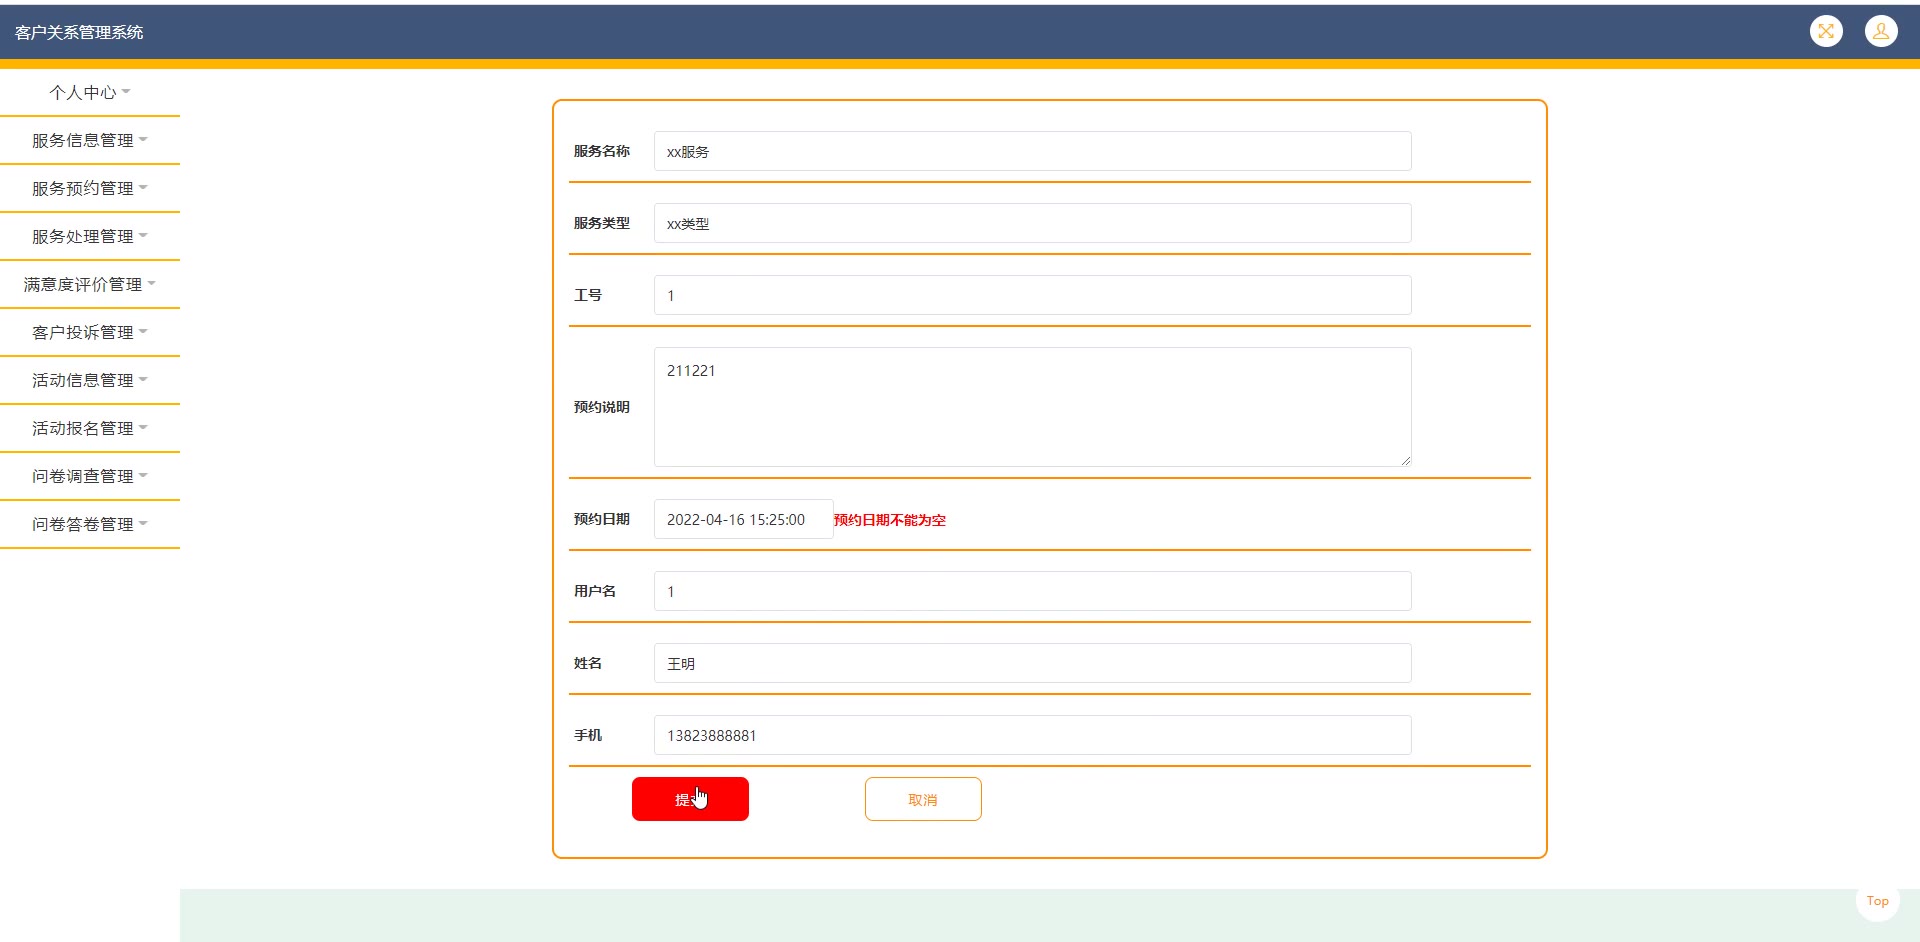Focus the 用户名 input field
1920x942 pixels.
[x=1032, y=591]
